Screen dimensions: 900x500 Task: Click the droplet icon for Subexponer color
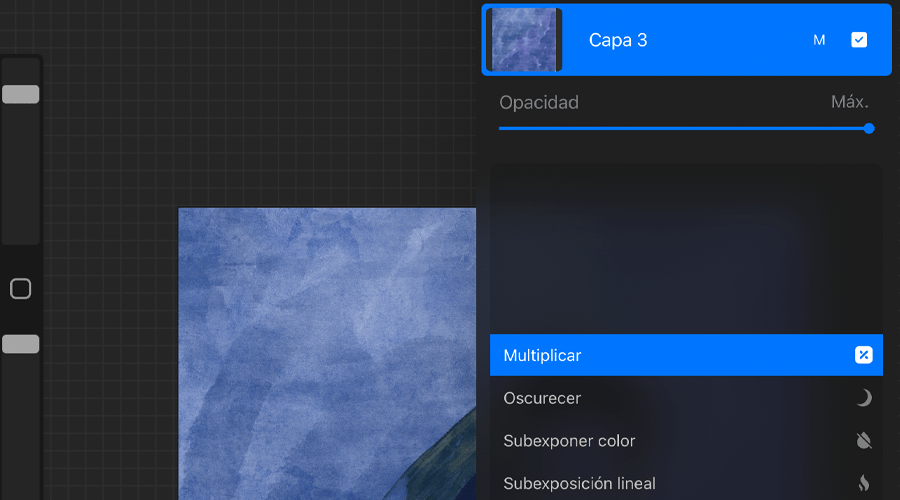point(864,441)
